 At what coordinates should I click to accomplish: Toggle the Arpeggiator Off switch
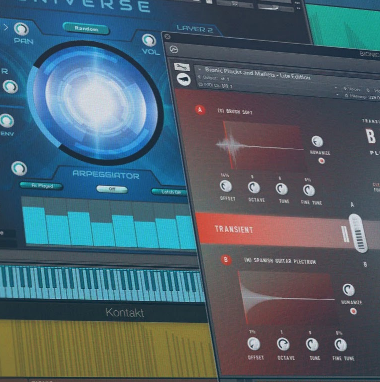(x=112, y=189)
